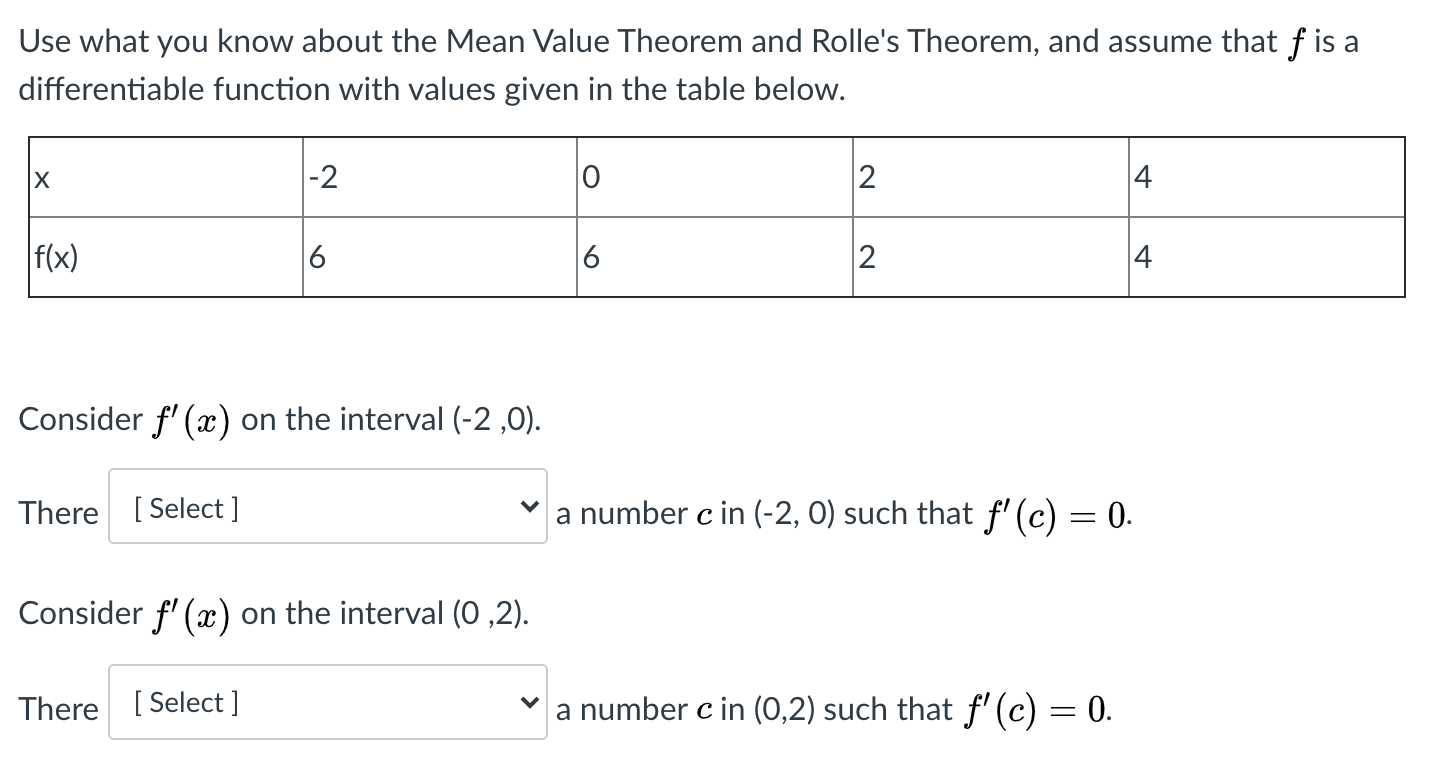Click the text Consider f'(x) on interval (-2,0)
This screenshot has width=1444, height=768.
280,418
